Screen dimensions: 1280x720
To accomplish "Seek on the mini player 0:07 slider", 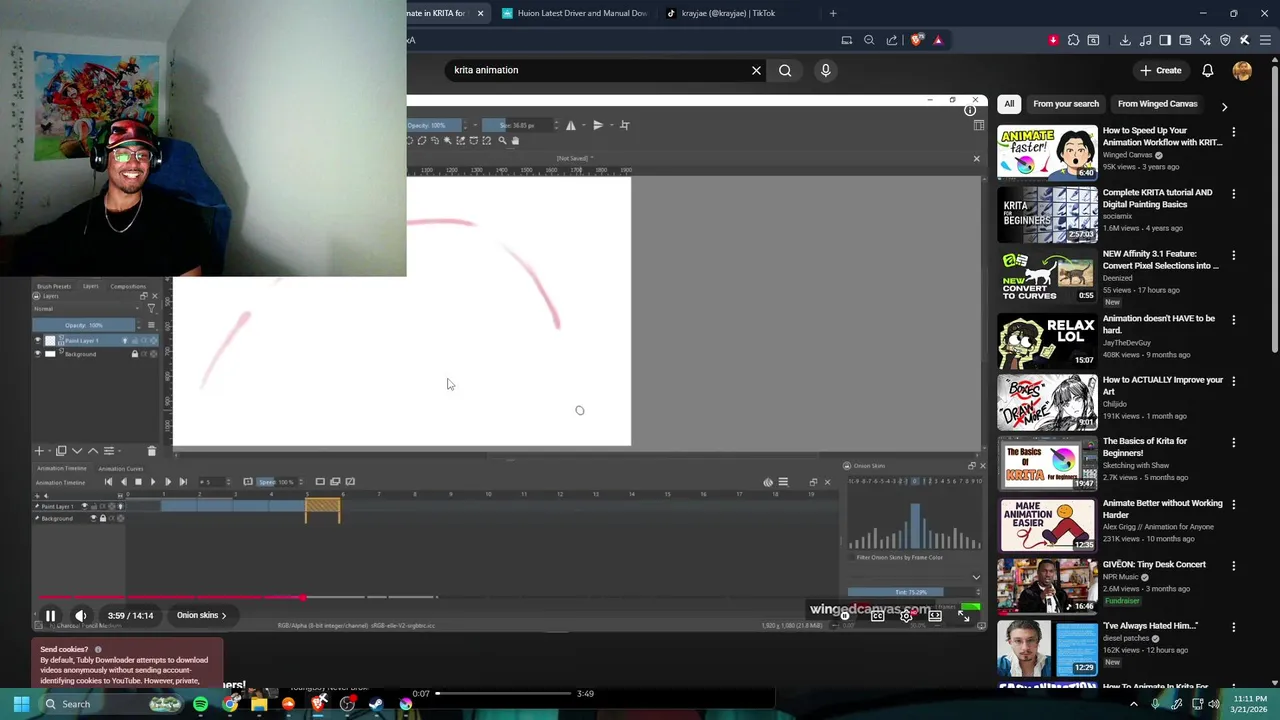I will coord(505,694).
